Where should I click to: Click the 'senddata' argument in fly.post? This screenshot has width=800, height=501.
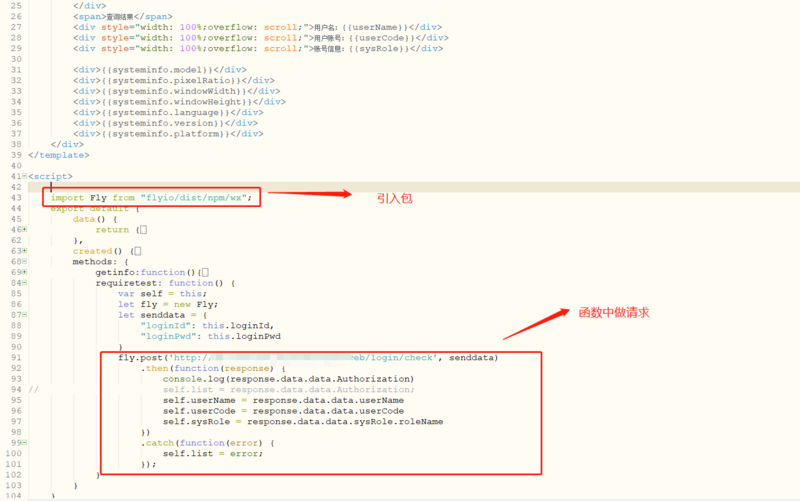coord(471,358)
